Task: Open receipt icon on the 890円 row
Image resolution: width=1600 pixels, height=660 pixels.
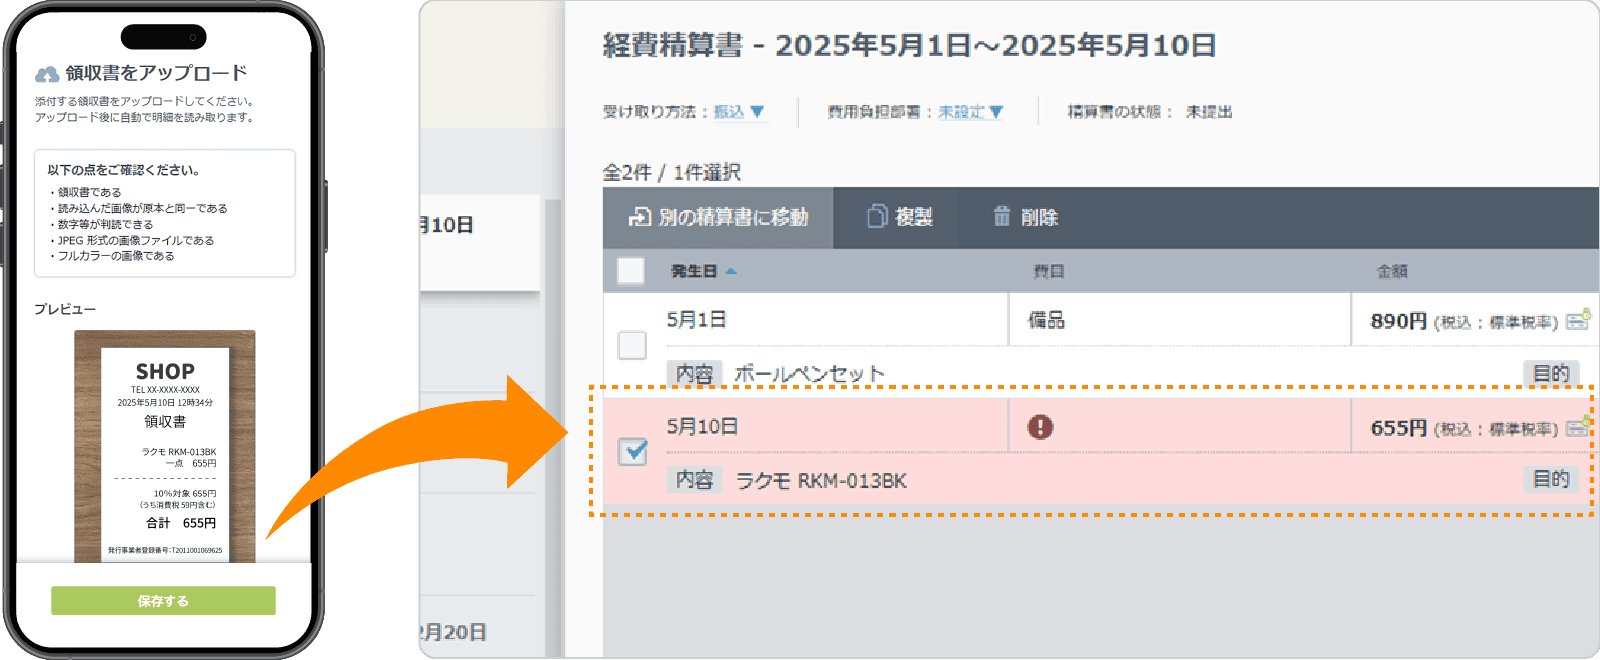Action: pos(1578,320)
